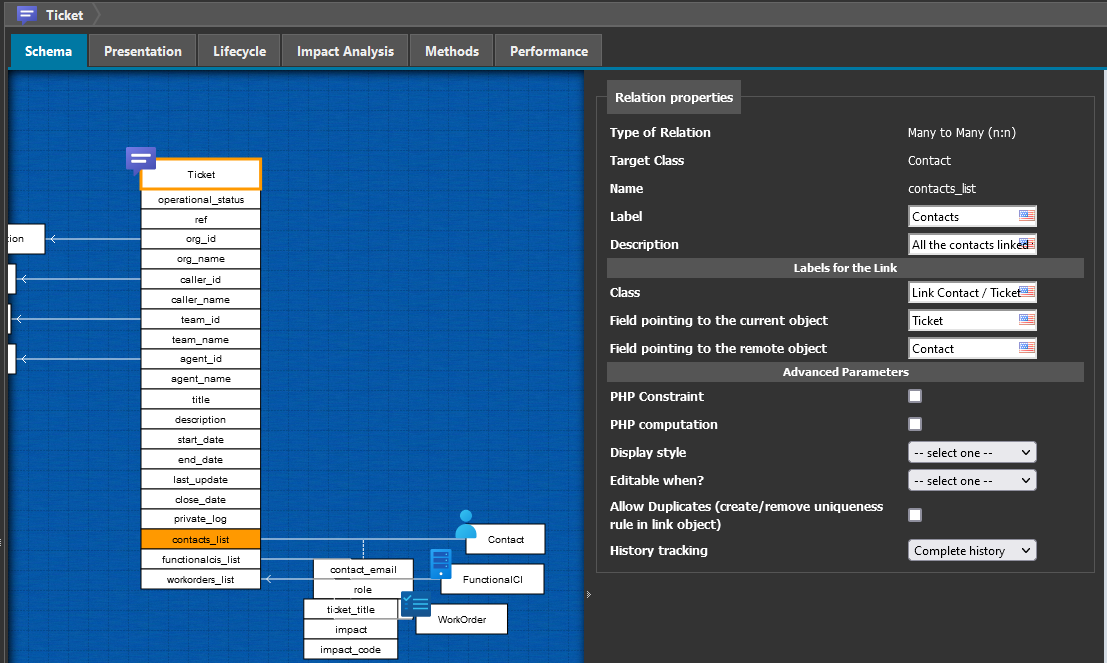The image size is (1107, 663).
Task: Click the WorkOrder checklist icon
Action: [415, 604]
